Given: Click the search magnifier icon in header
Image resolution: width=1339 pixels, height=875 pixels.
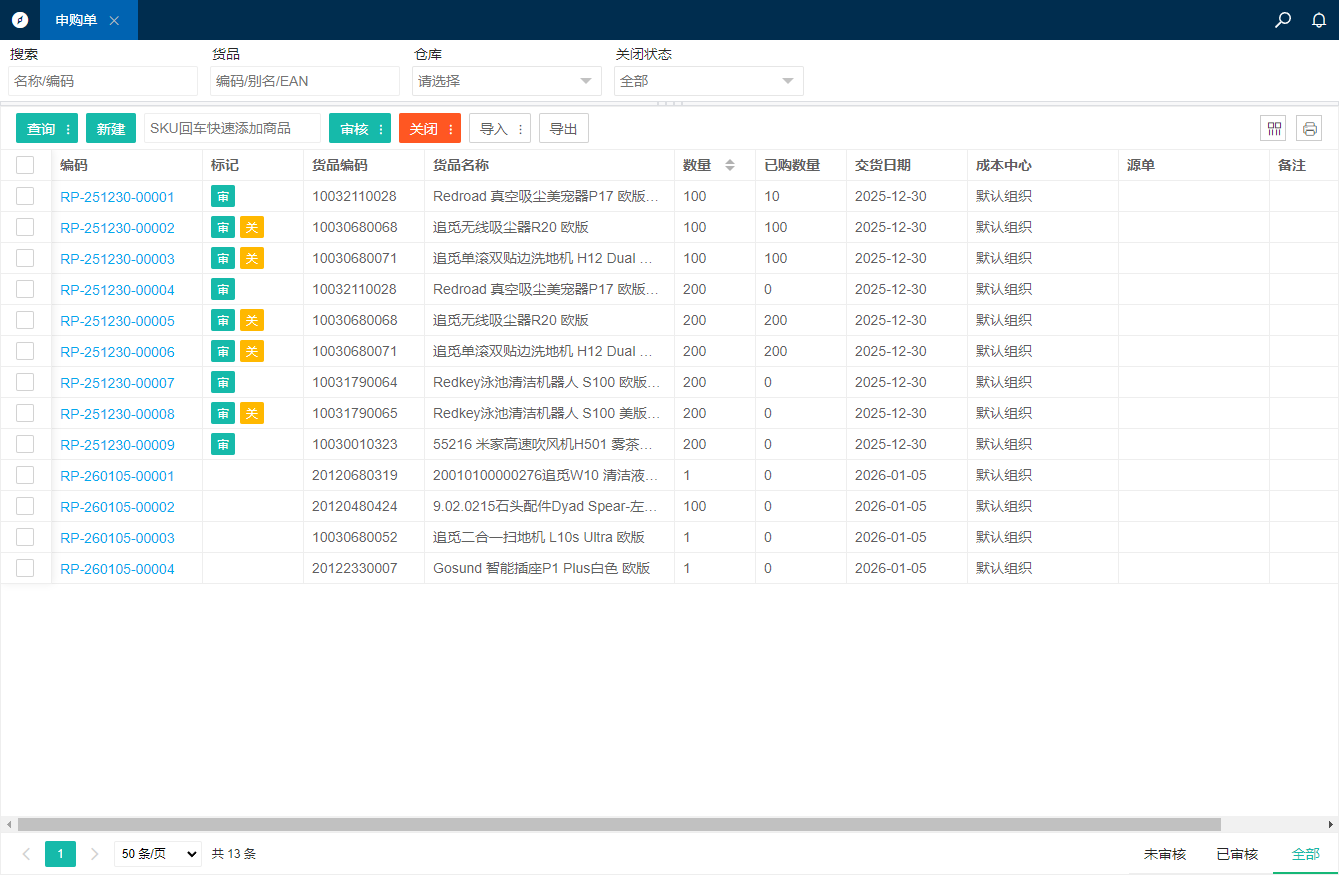Looking at the screenshot, I should click(x=1283, y=20).
